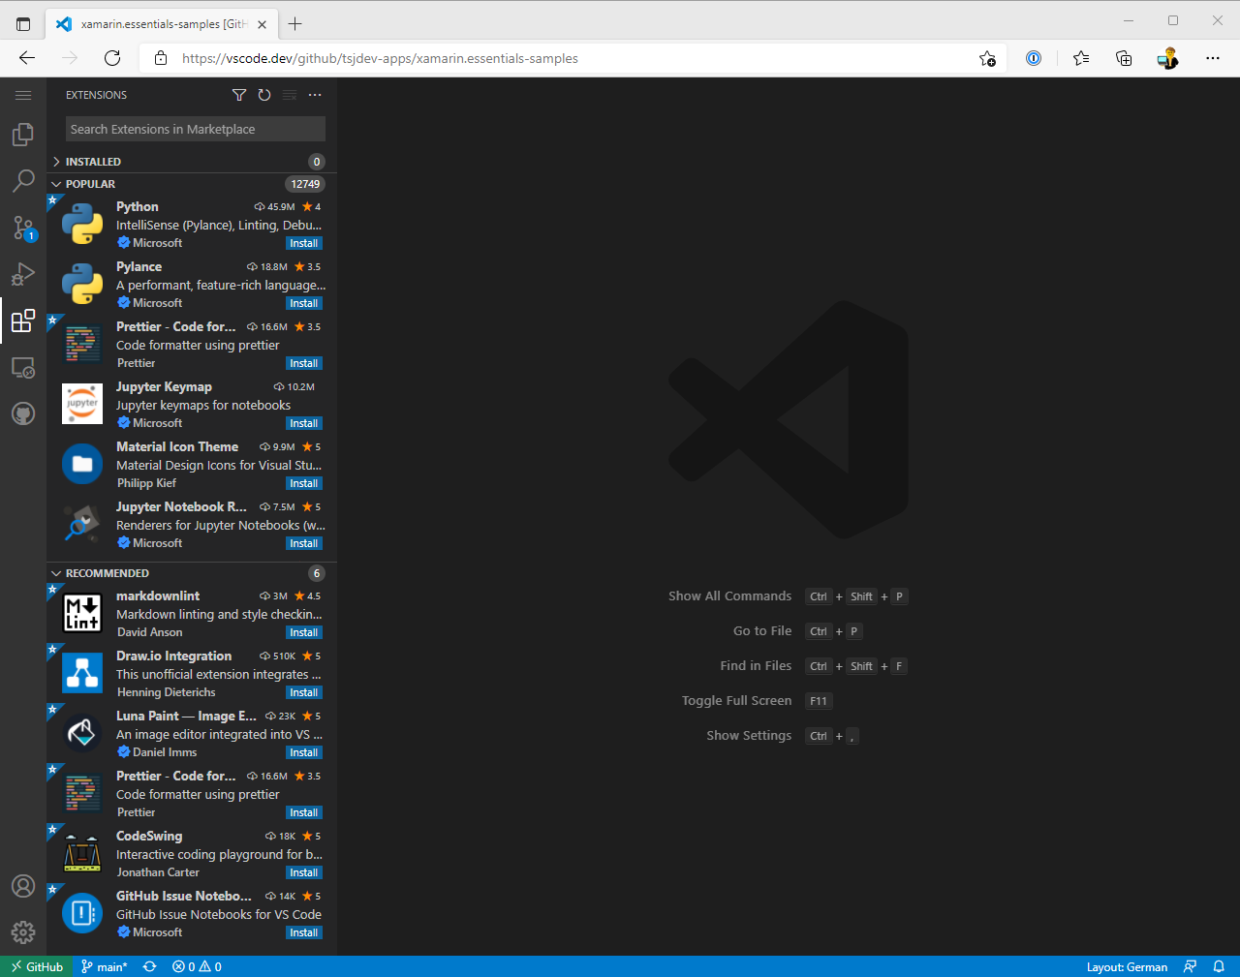Image resolution: width=1240 pixels, height=977 pixels.
Task: Install the Python extension
Action: click(x=303, y=242)
